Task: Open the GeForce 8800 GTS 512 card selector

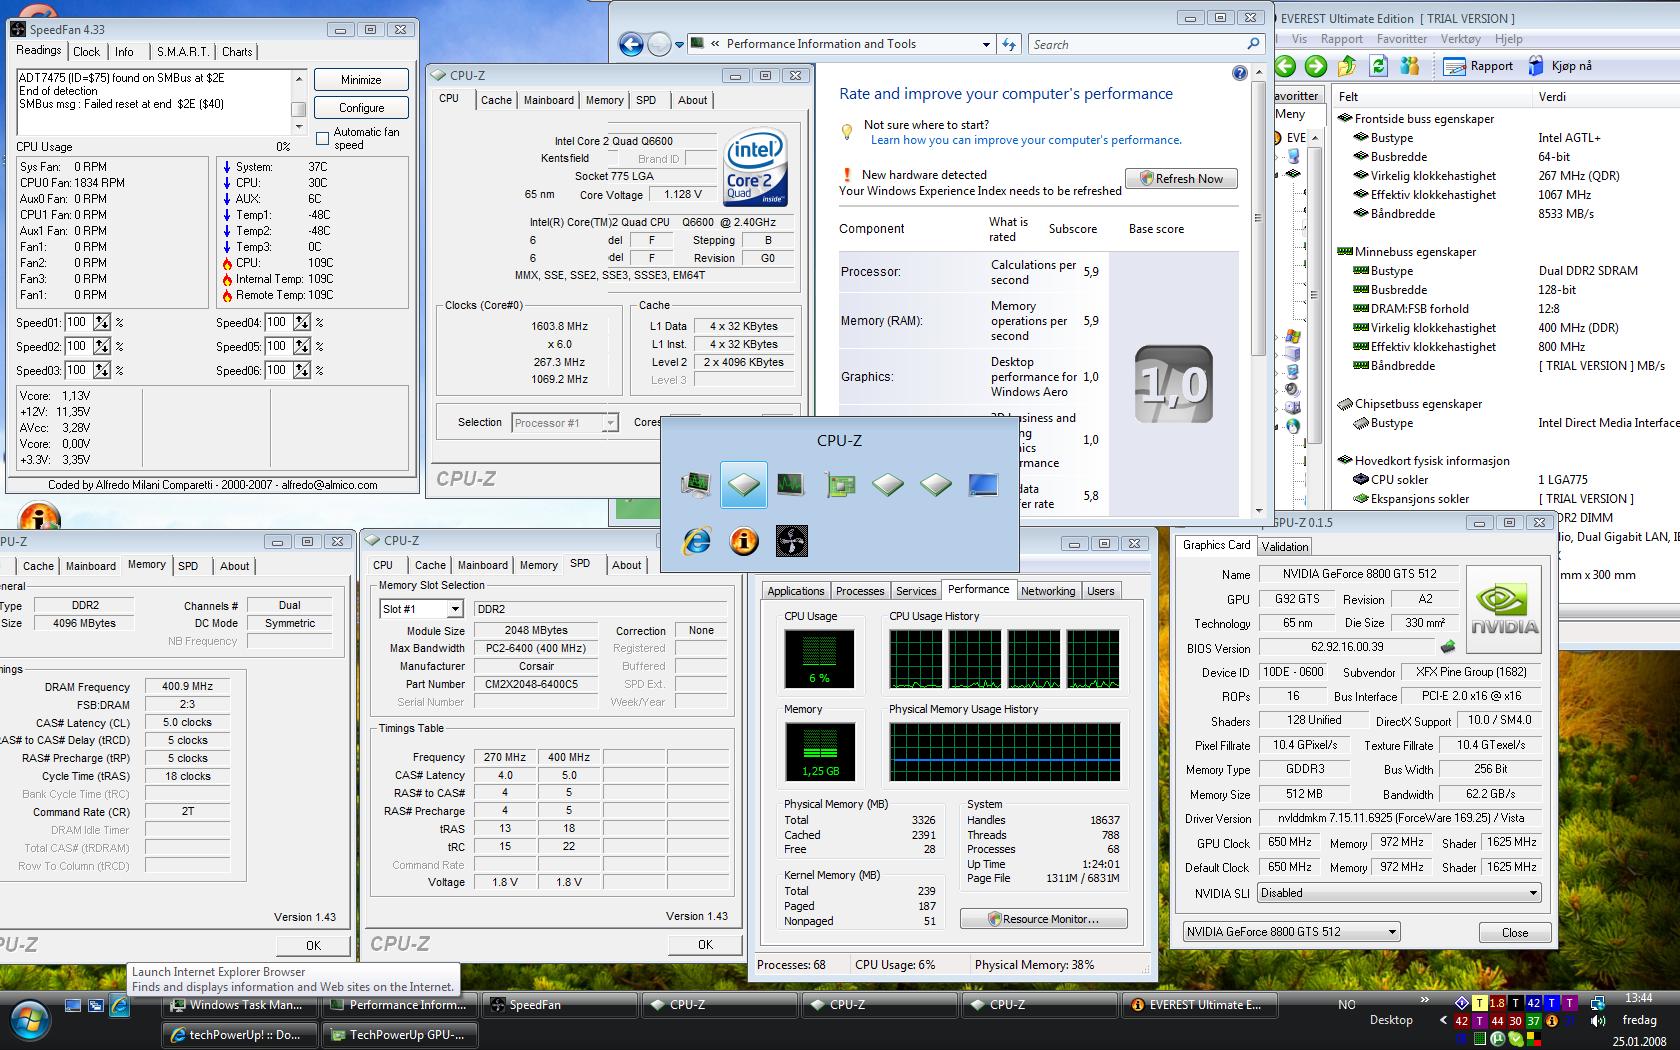Action: (x=1291, y=931)
